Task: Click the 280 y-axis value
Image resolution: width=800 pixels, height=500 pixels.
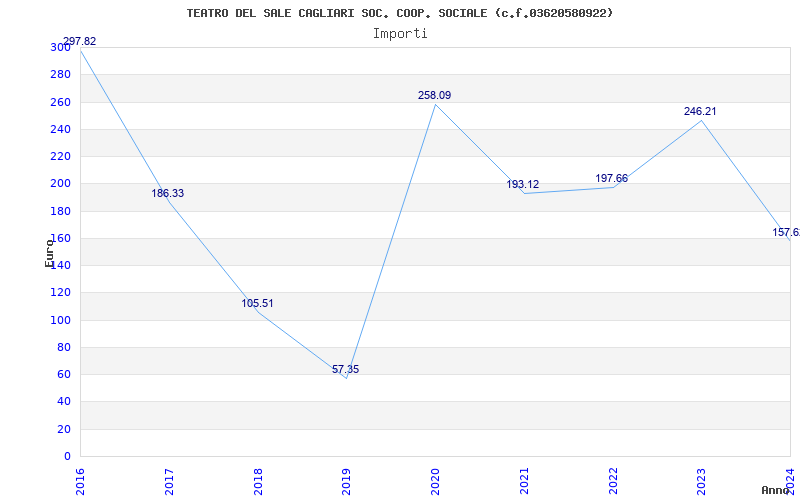Action: pyautogui.click(x=60, y=75)
